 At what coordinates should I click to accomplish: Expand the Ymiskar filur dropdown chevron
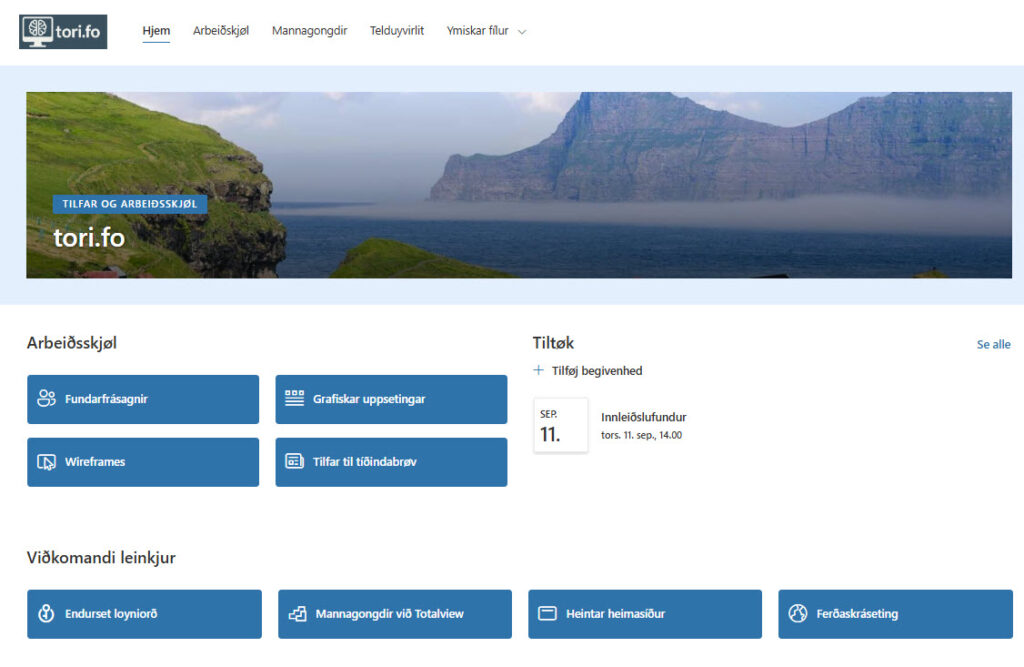522,32
